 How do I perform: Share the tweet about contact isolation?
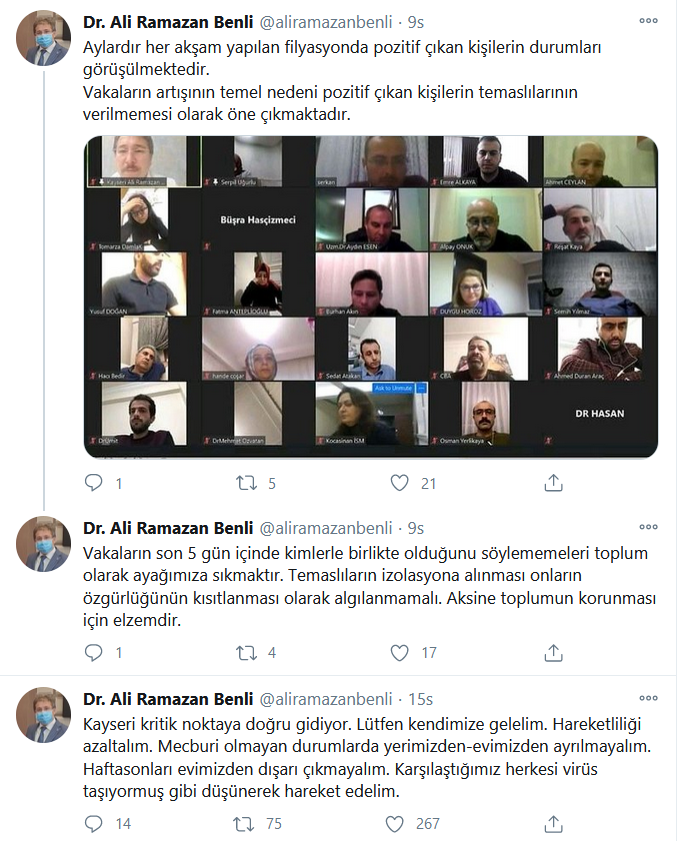pyautogui.click(x=553, y=652)
